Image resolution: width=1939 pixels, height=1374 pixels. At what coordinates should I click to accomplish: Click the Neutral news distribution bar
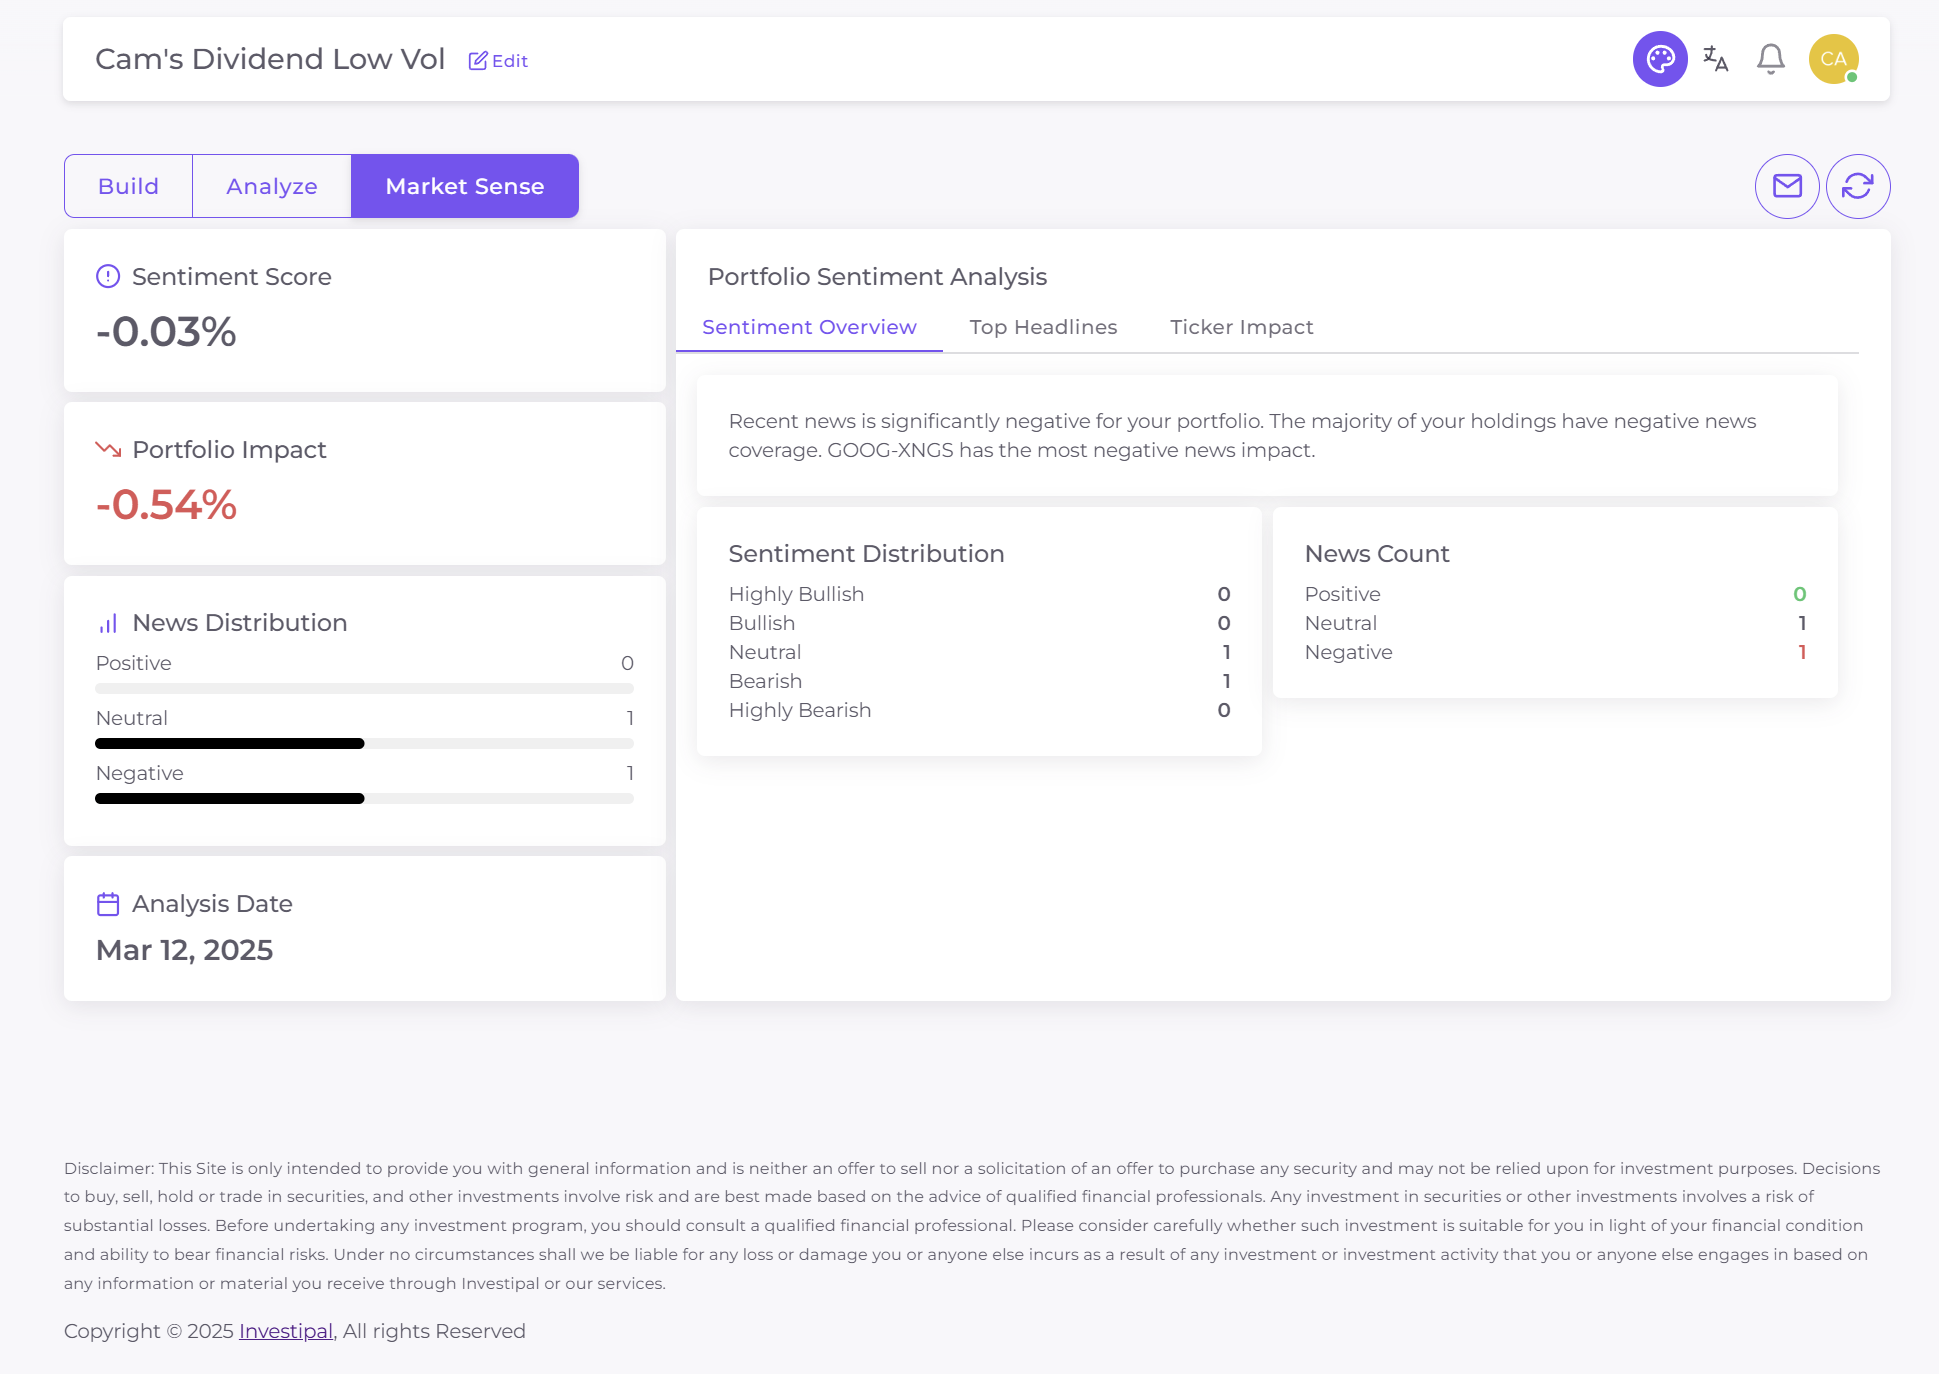pos(229,743)
